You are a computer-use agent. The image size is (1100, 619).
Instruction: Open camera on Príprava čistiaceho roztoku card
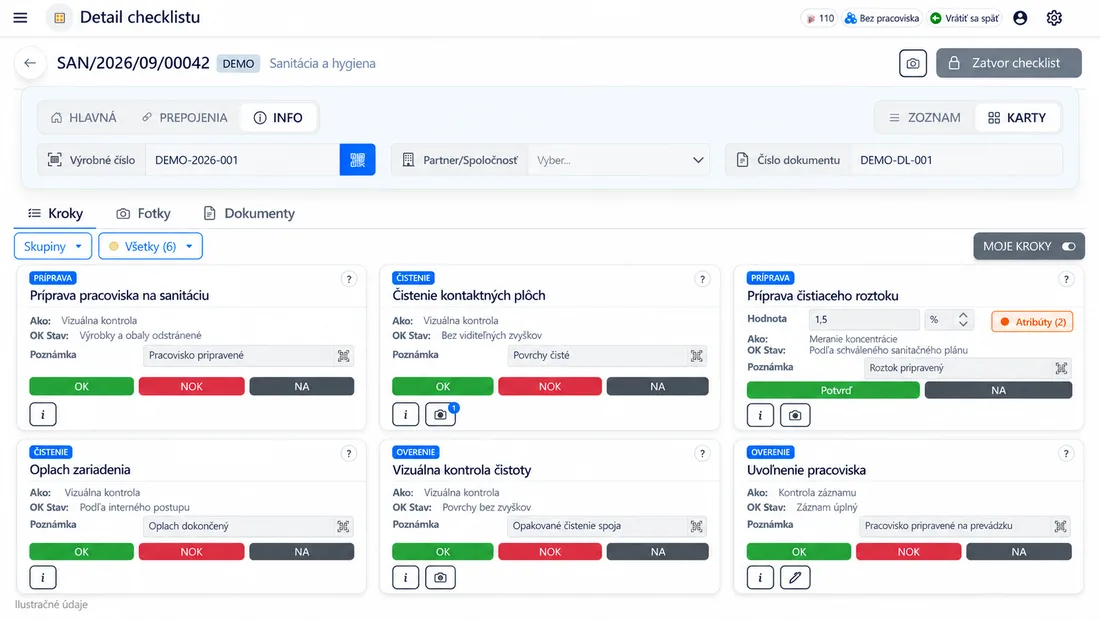(x=795, y=415)
